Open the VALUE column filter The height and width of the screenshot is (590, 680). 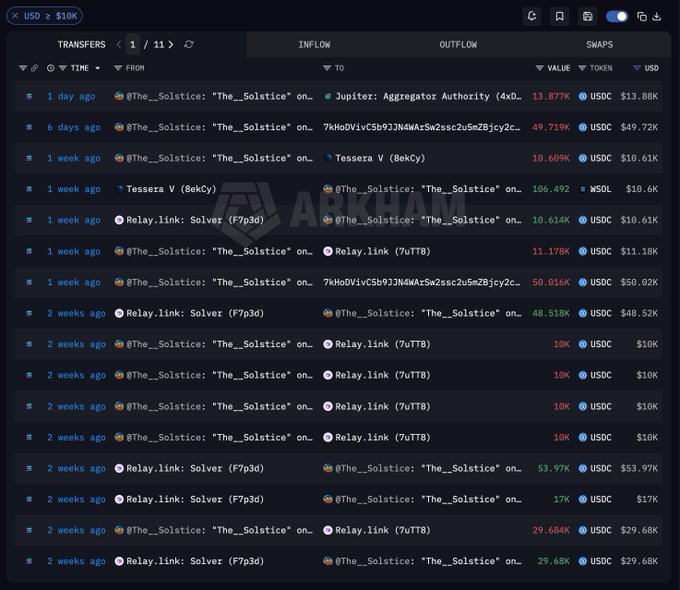(x=539, y=68)
